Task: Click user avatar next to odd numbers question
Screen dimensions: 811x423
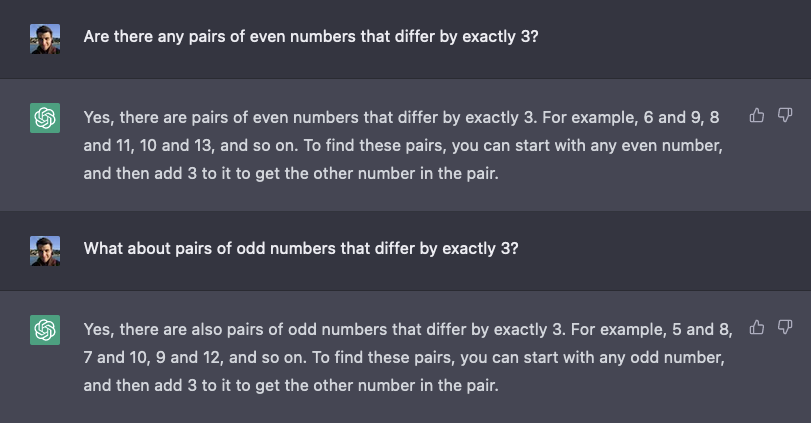Action: [45, 250]
